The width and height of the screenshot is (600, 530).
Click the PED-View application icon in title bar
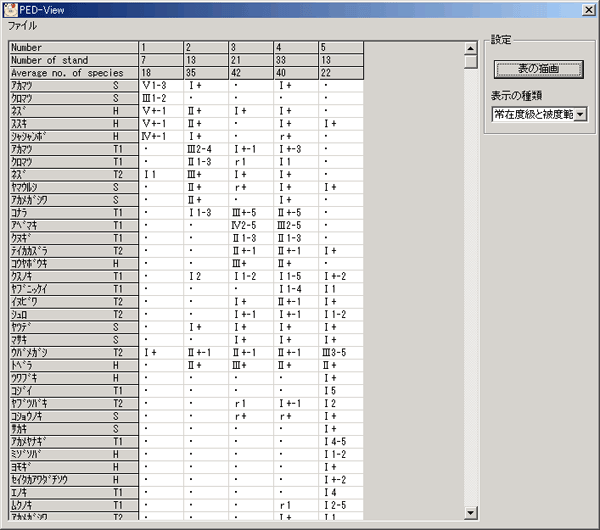pyautogui.click(x=10, y=9)
